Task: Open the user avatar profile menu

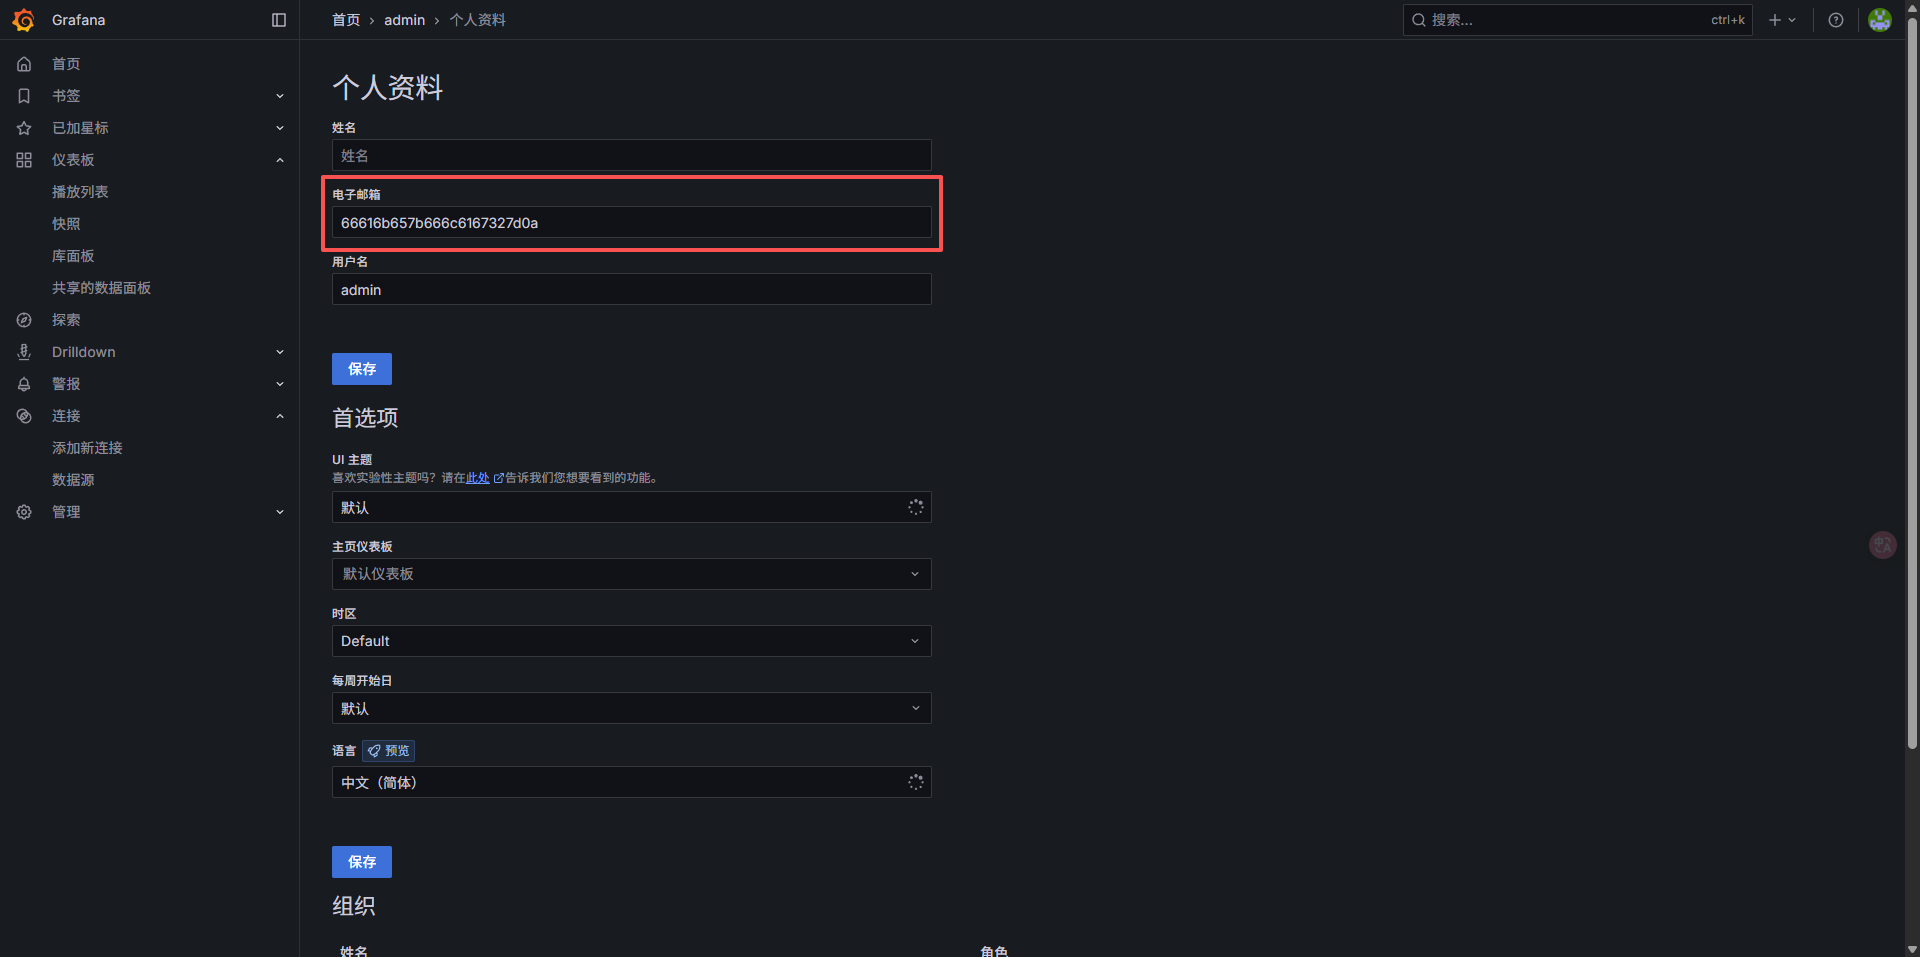Action: 1880,20
